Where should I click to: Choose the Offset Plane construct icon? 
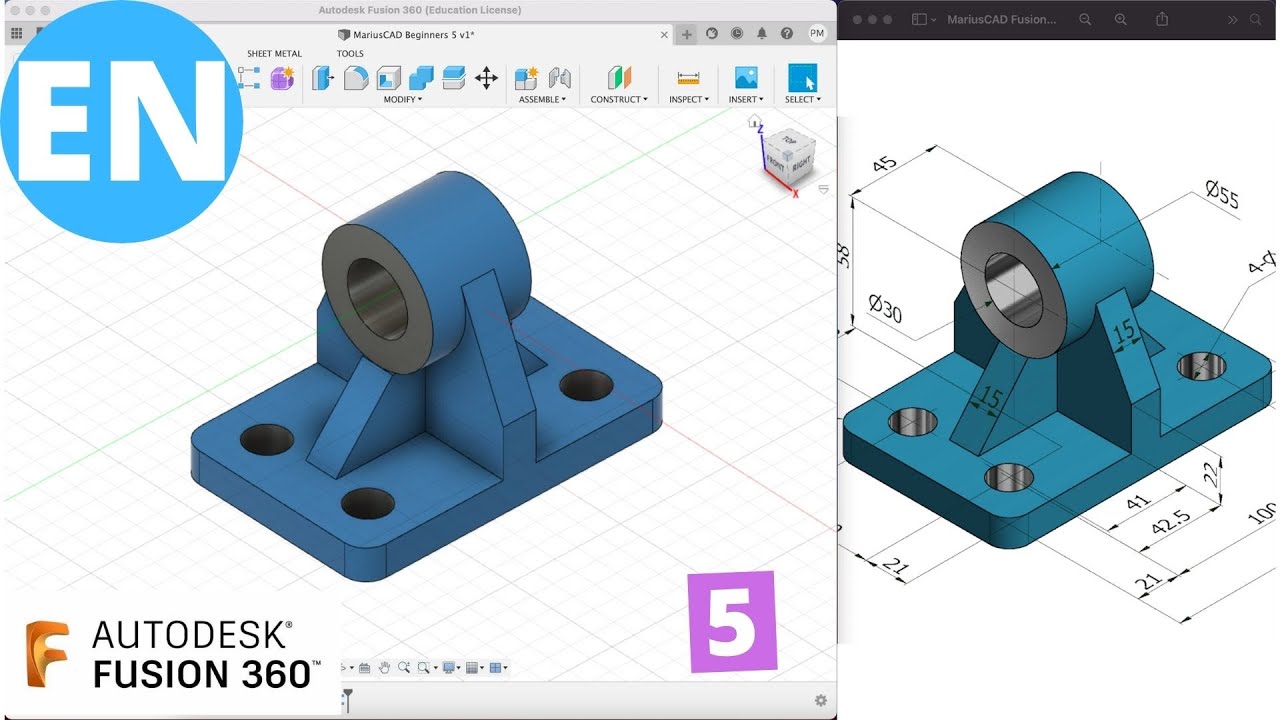click(619, 78)
